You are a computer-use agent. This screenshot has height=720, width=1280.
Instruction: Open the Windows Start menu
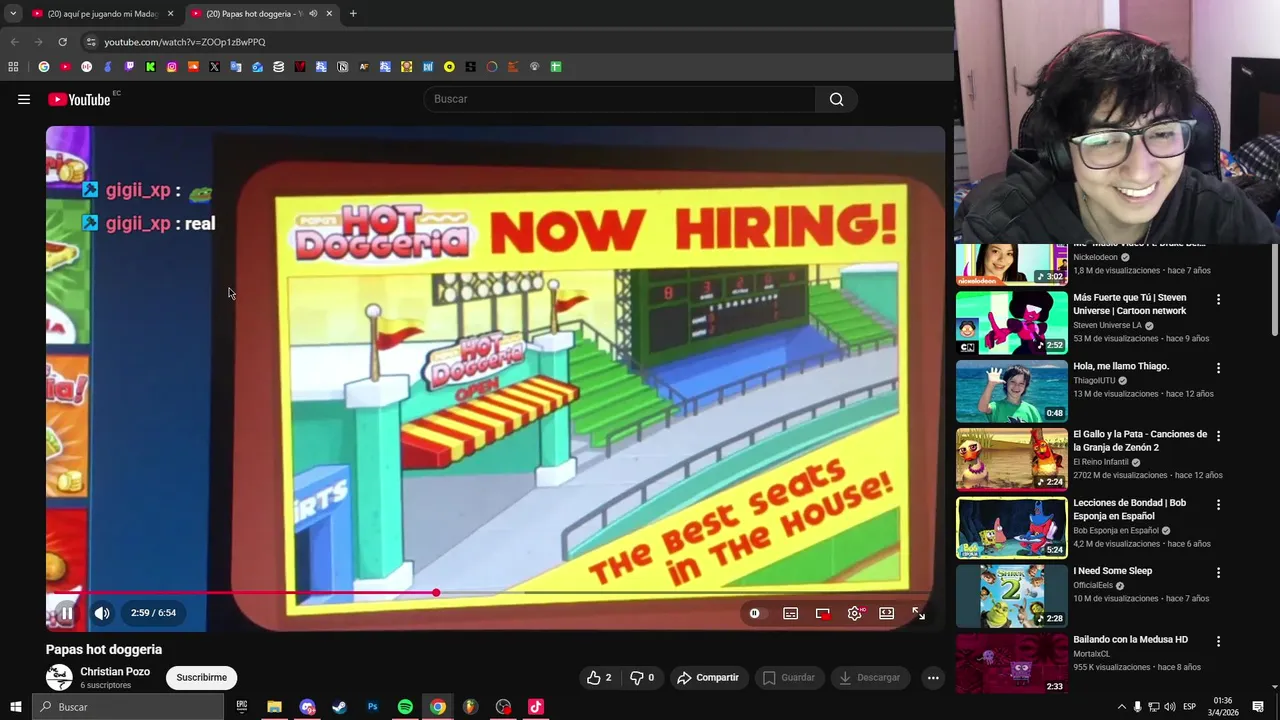pos(15,707)
